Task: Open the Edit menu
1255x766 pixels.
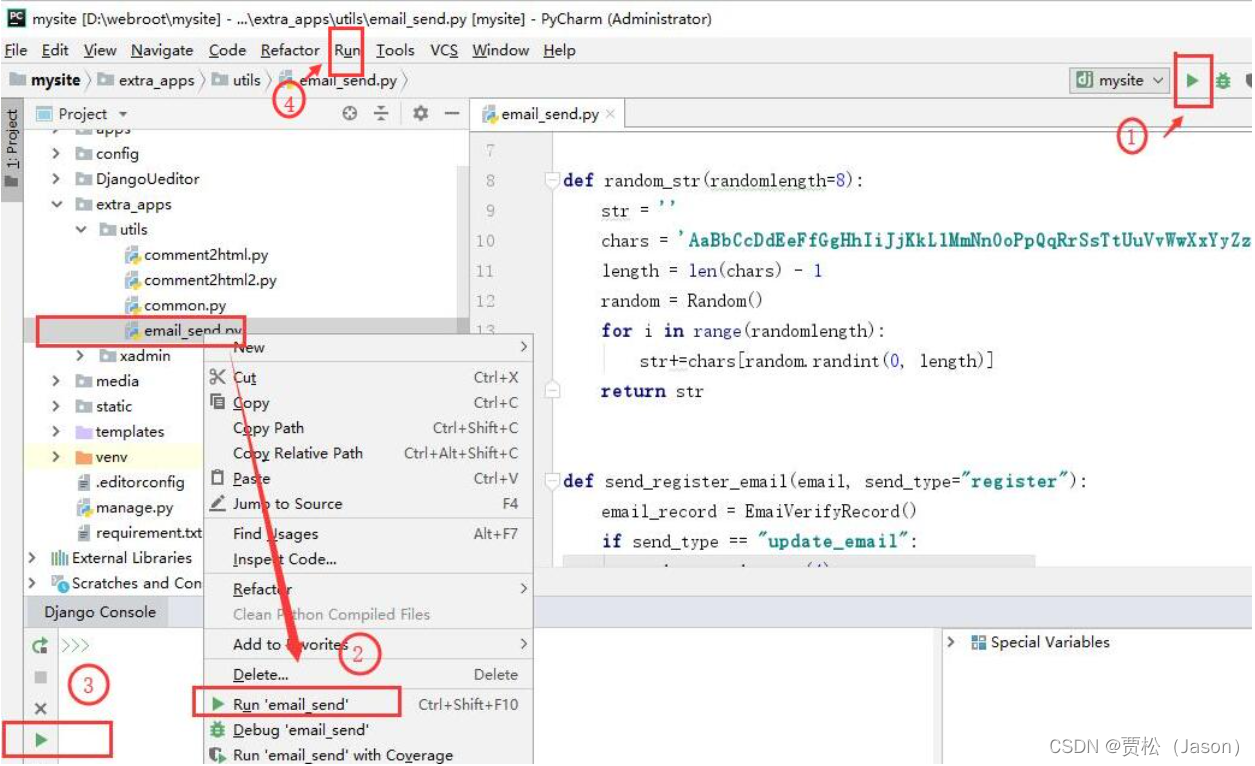Action: tap(55, 50)
